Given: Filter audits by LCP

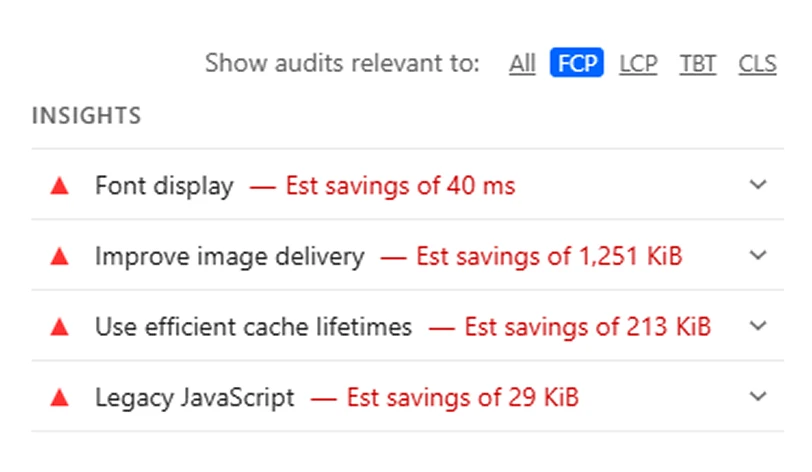Looking at the screenshot, I should (638, 64).
